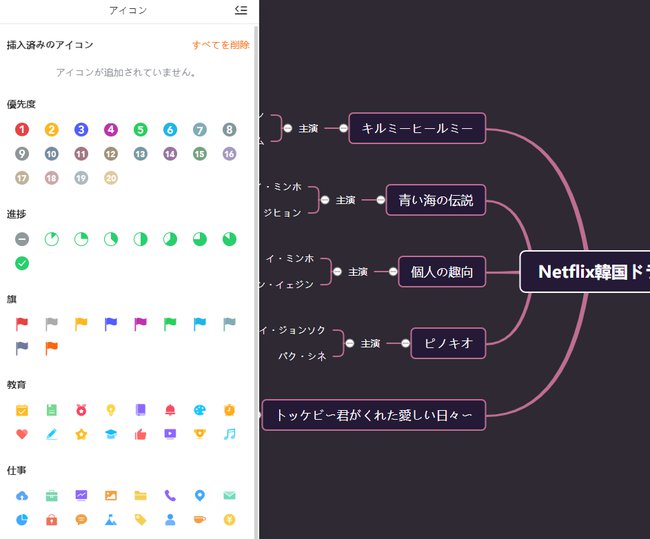The width and height of the screenshot is (650, 539).
Task: Collapse the 個人の趣向 node branch
Action: pyautogui.click(x=393, y=272)
